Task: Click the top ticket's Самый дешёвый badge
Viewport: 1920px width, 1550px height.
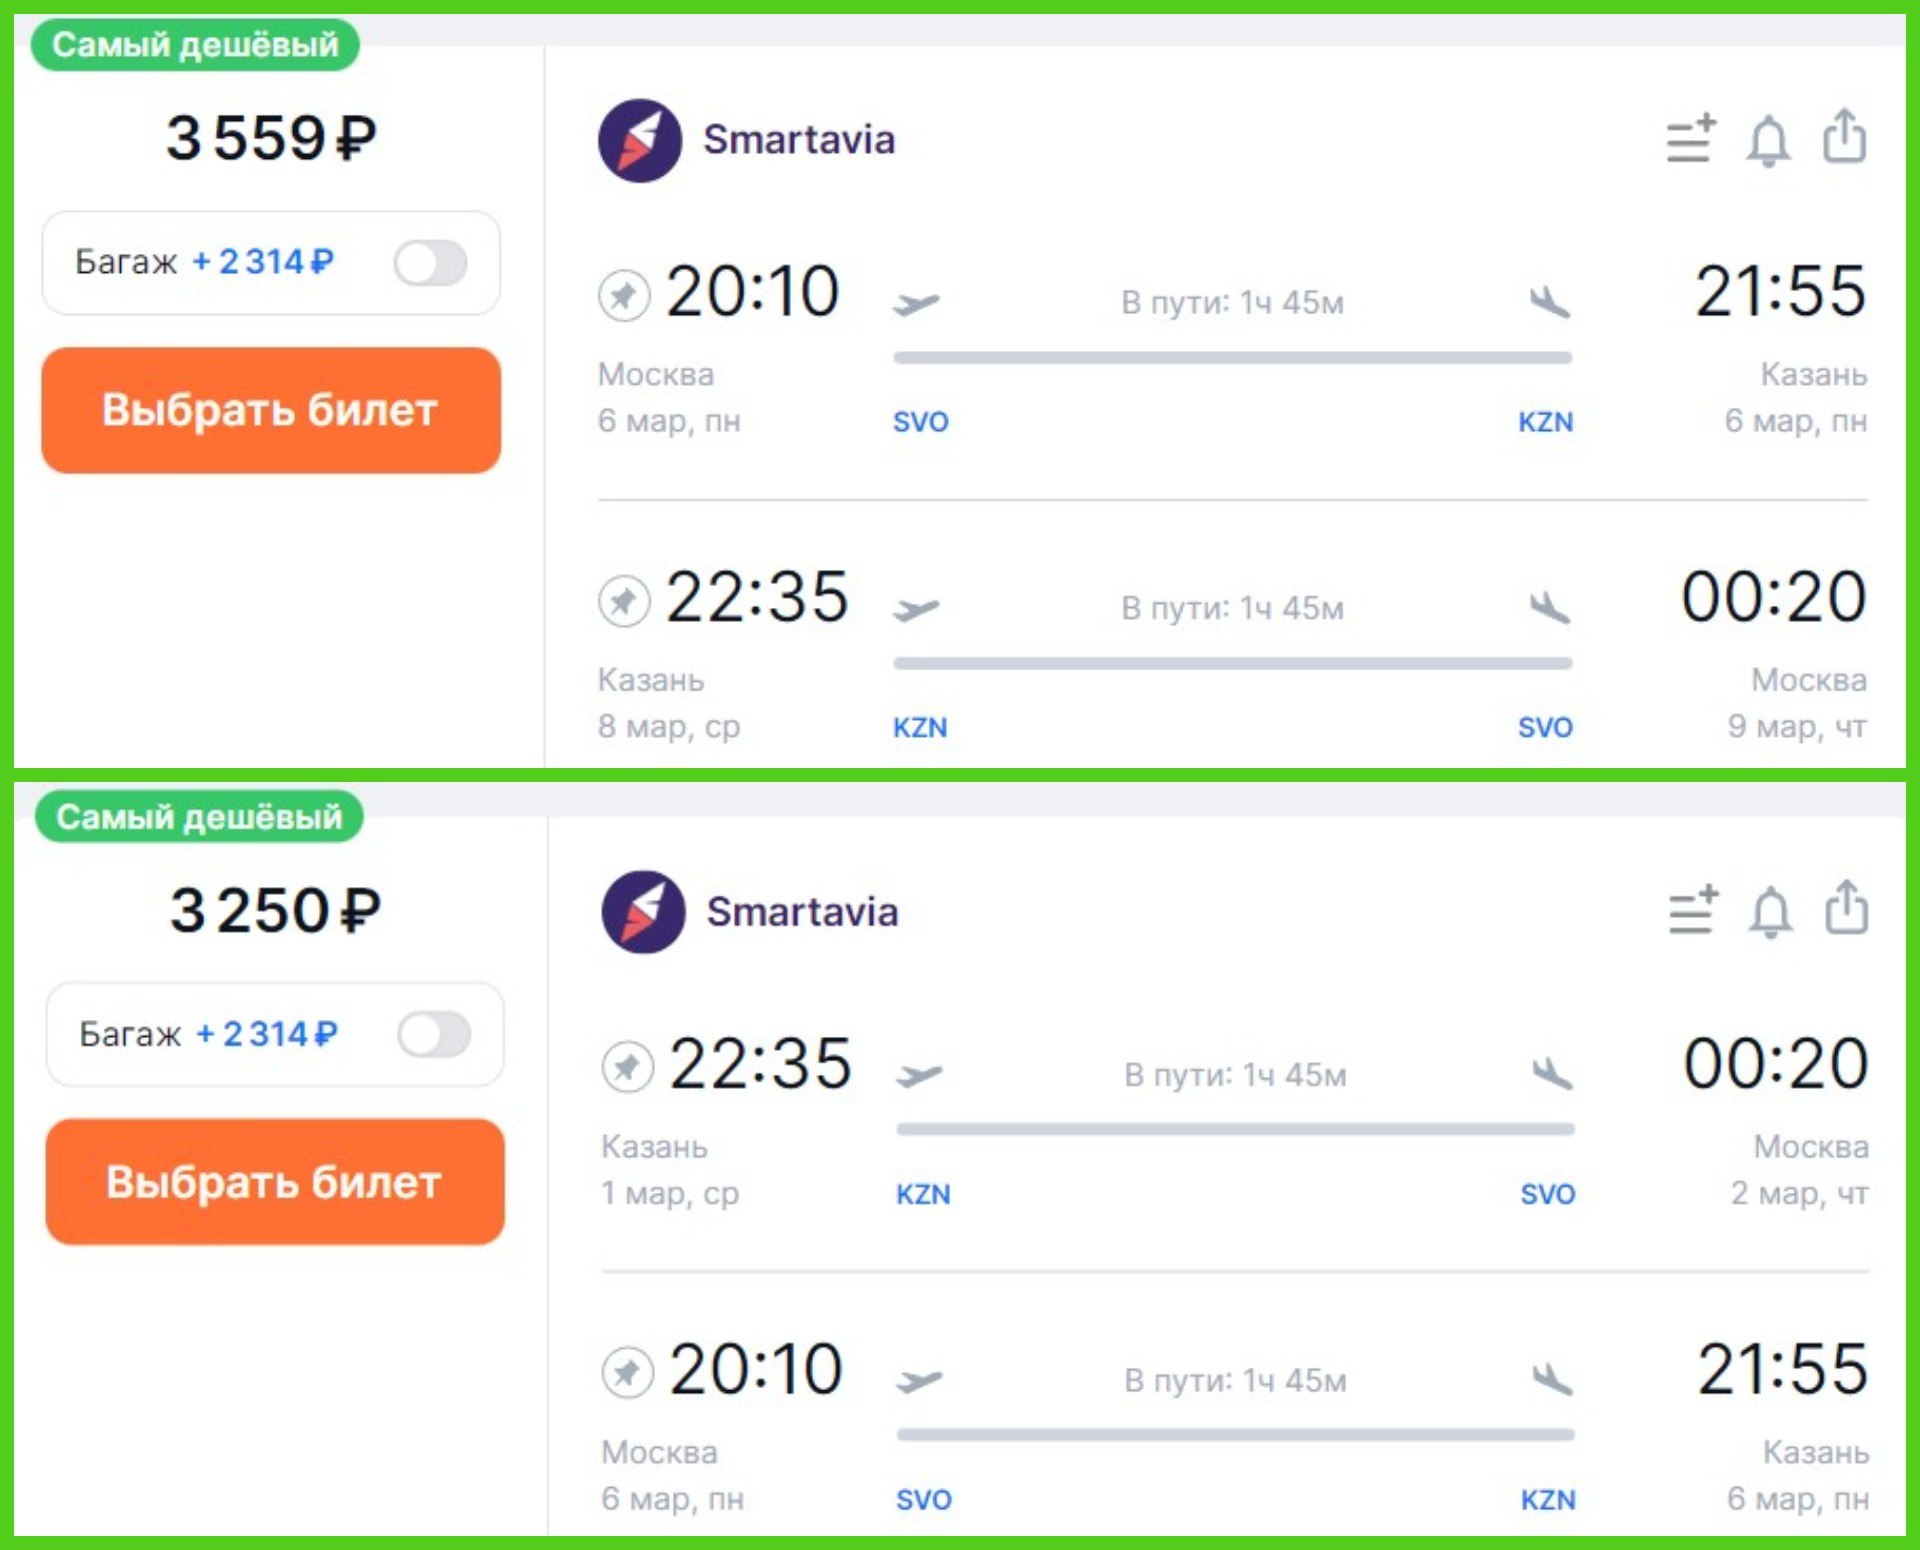Action: click(x=195, y=45)
